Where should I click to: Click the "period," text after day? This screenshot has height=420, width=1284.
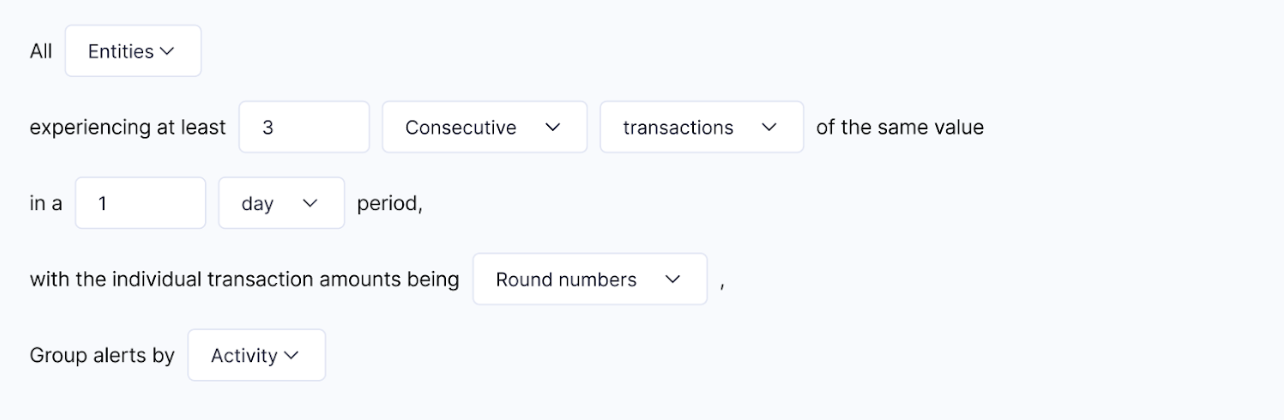390,203
